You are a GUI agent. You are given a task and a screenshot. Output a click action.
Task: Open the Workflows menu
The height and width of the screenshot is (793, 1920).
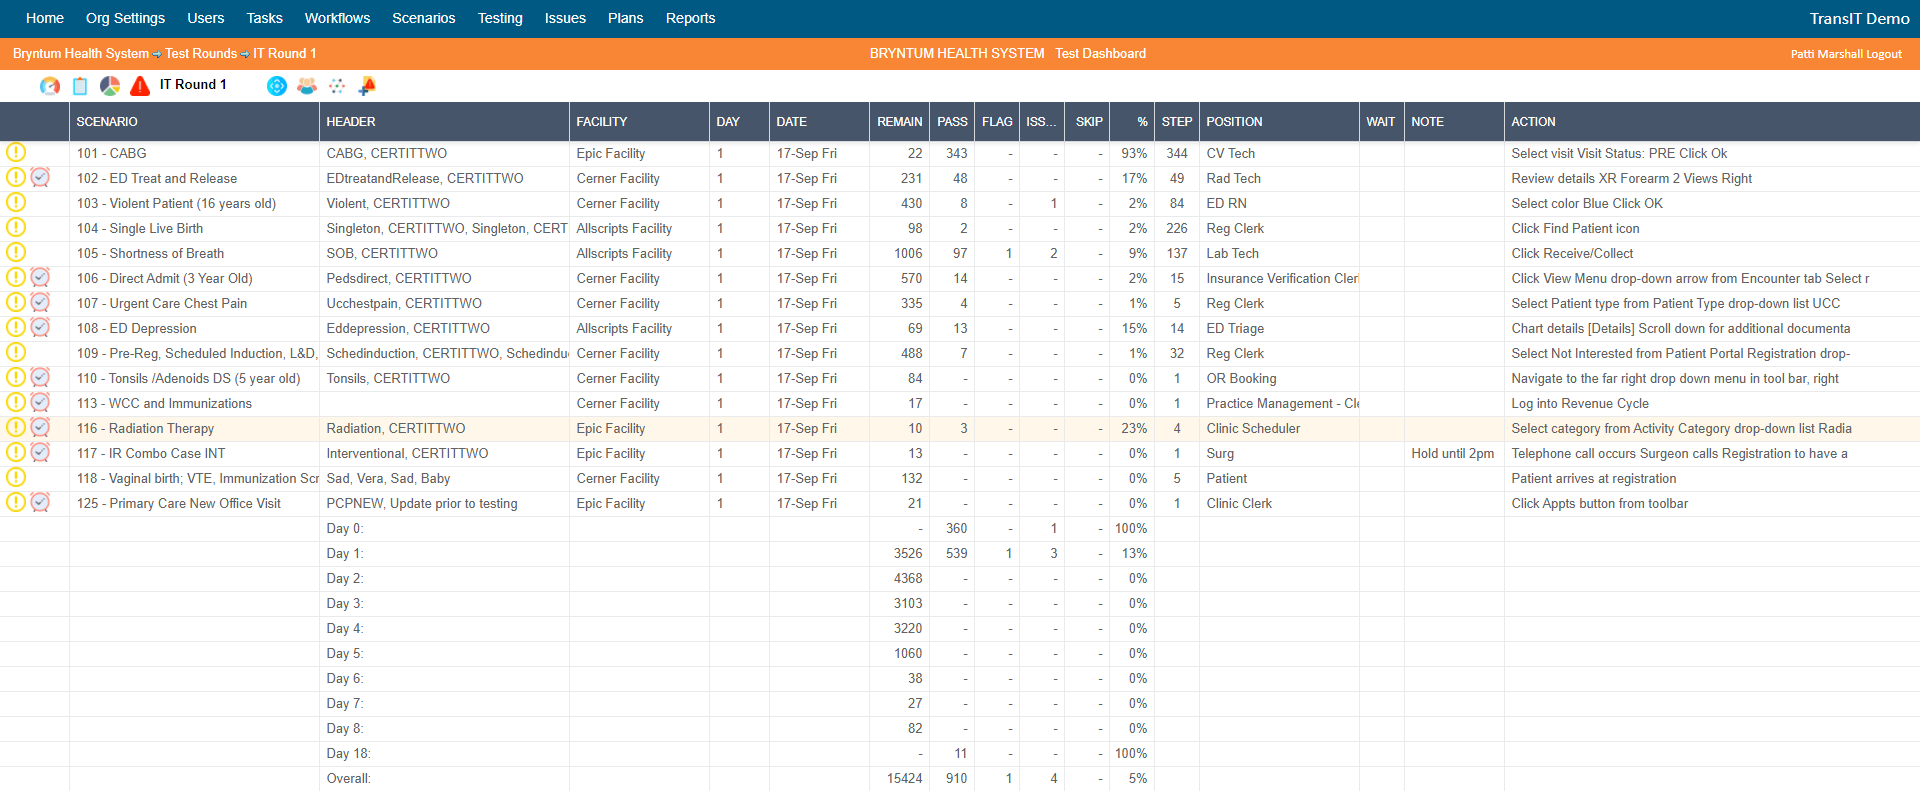coord(337,18)
